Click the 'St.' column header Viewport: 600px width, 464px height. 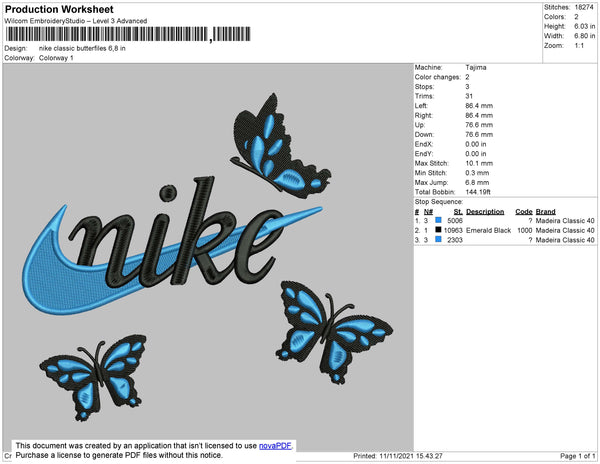point(458,212)
